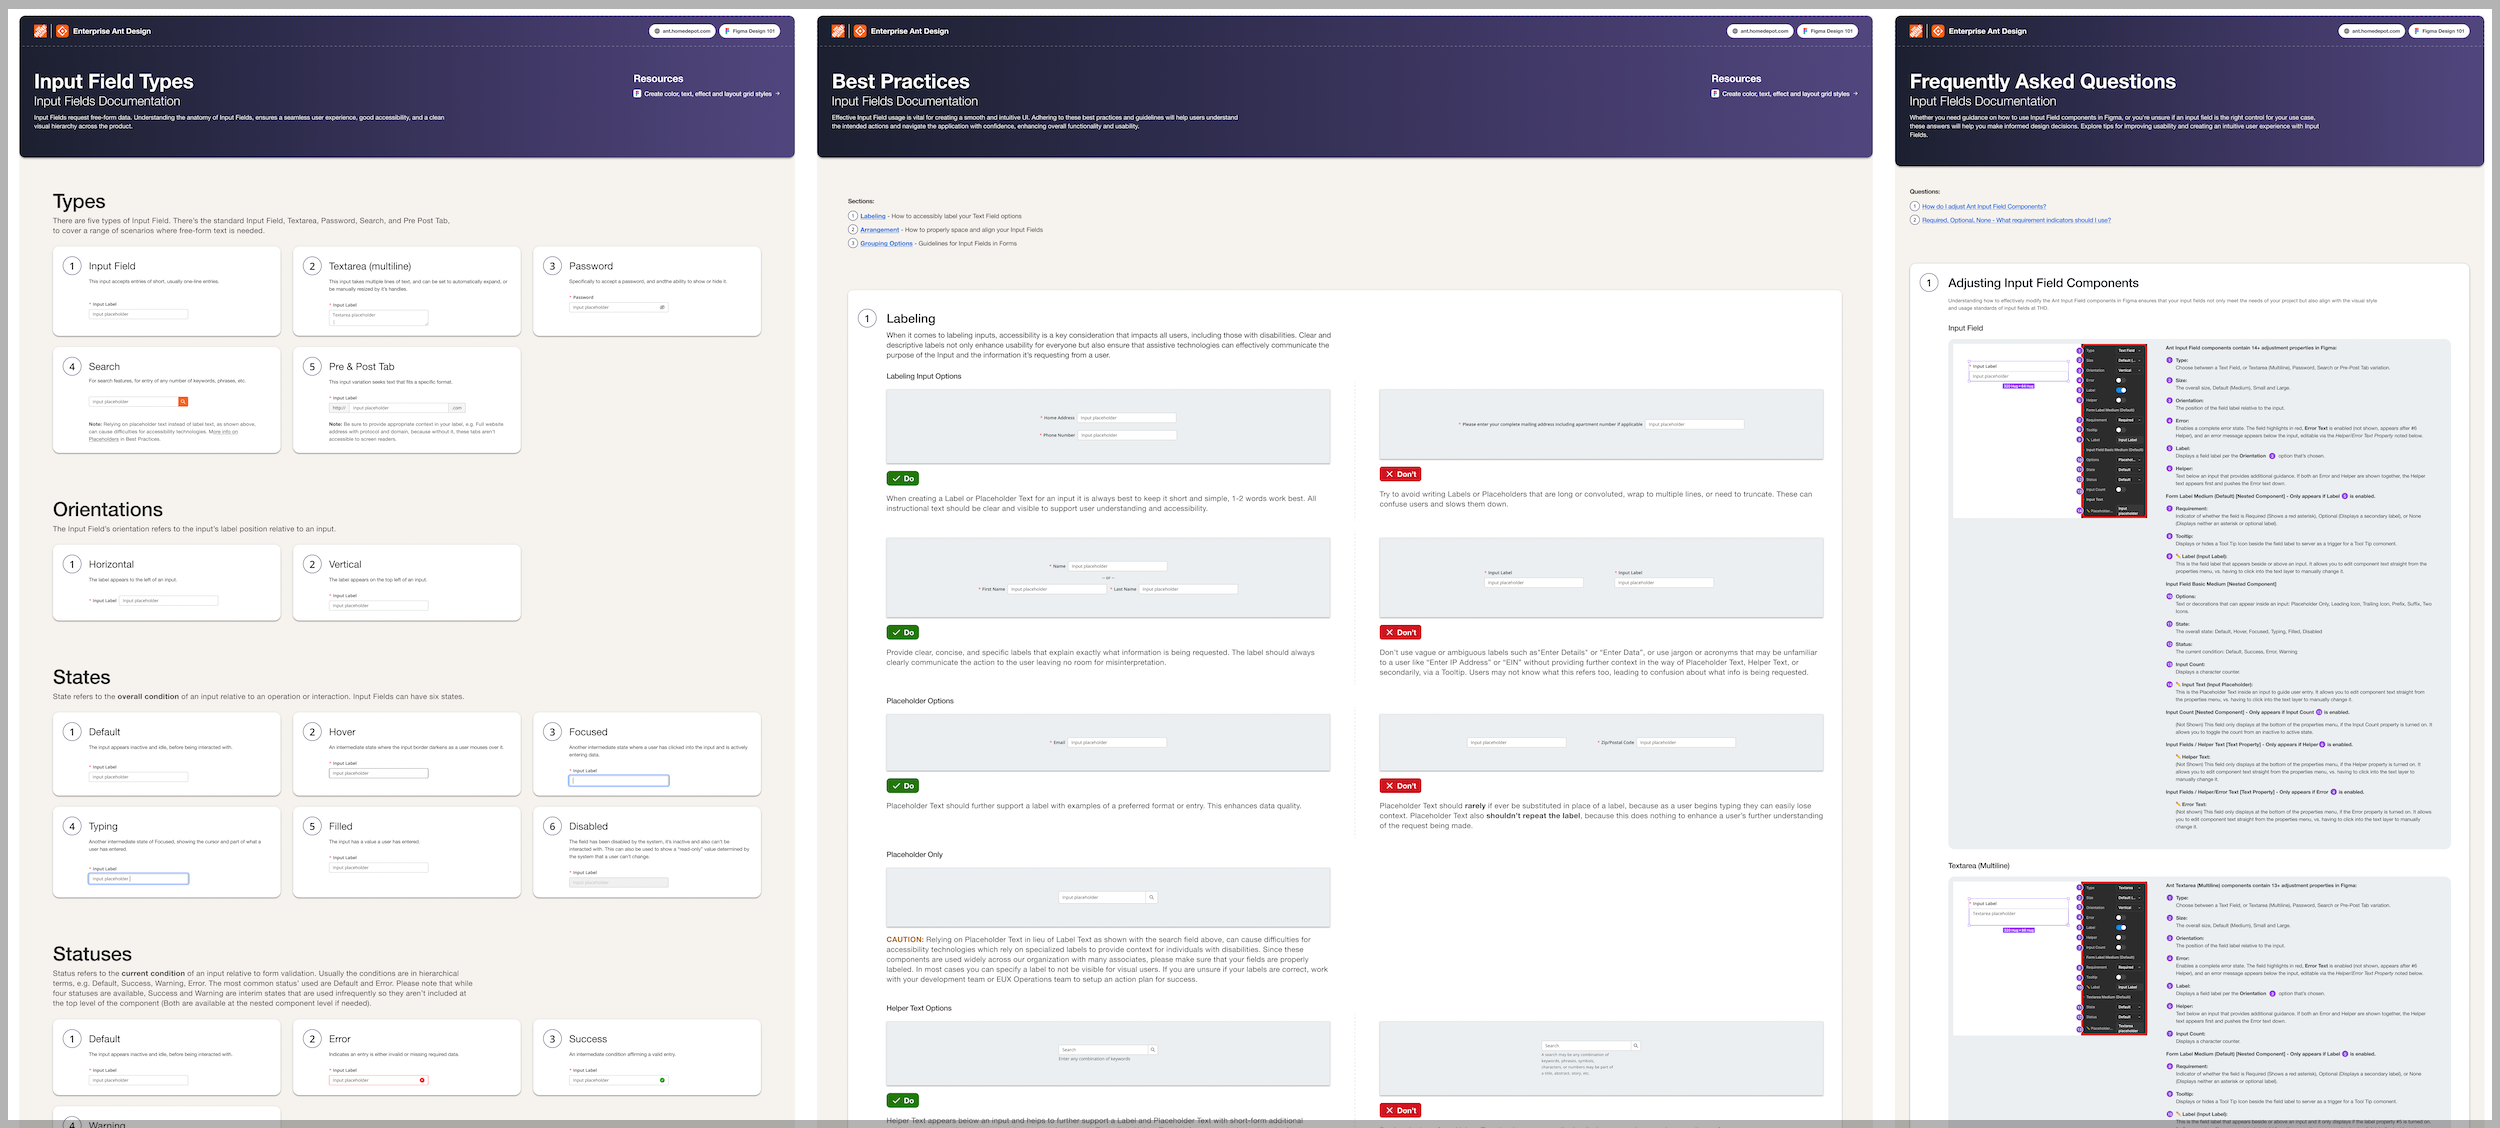Click Home Depot logo in Frequently Asked Questions header
2500x1128 pixels.
tap(1916, 31)
